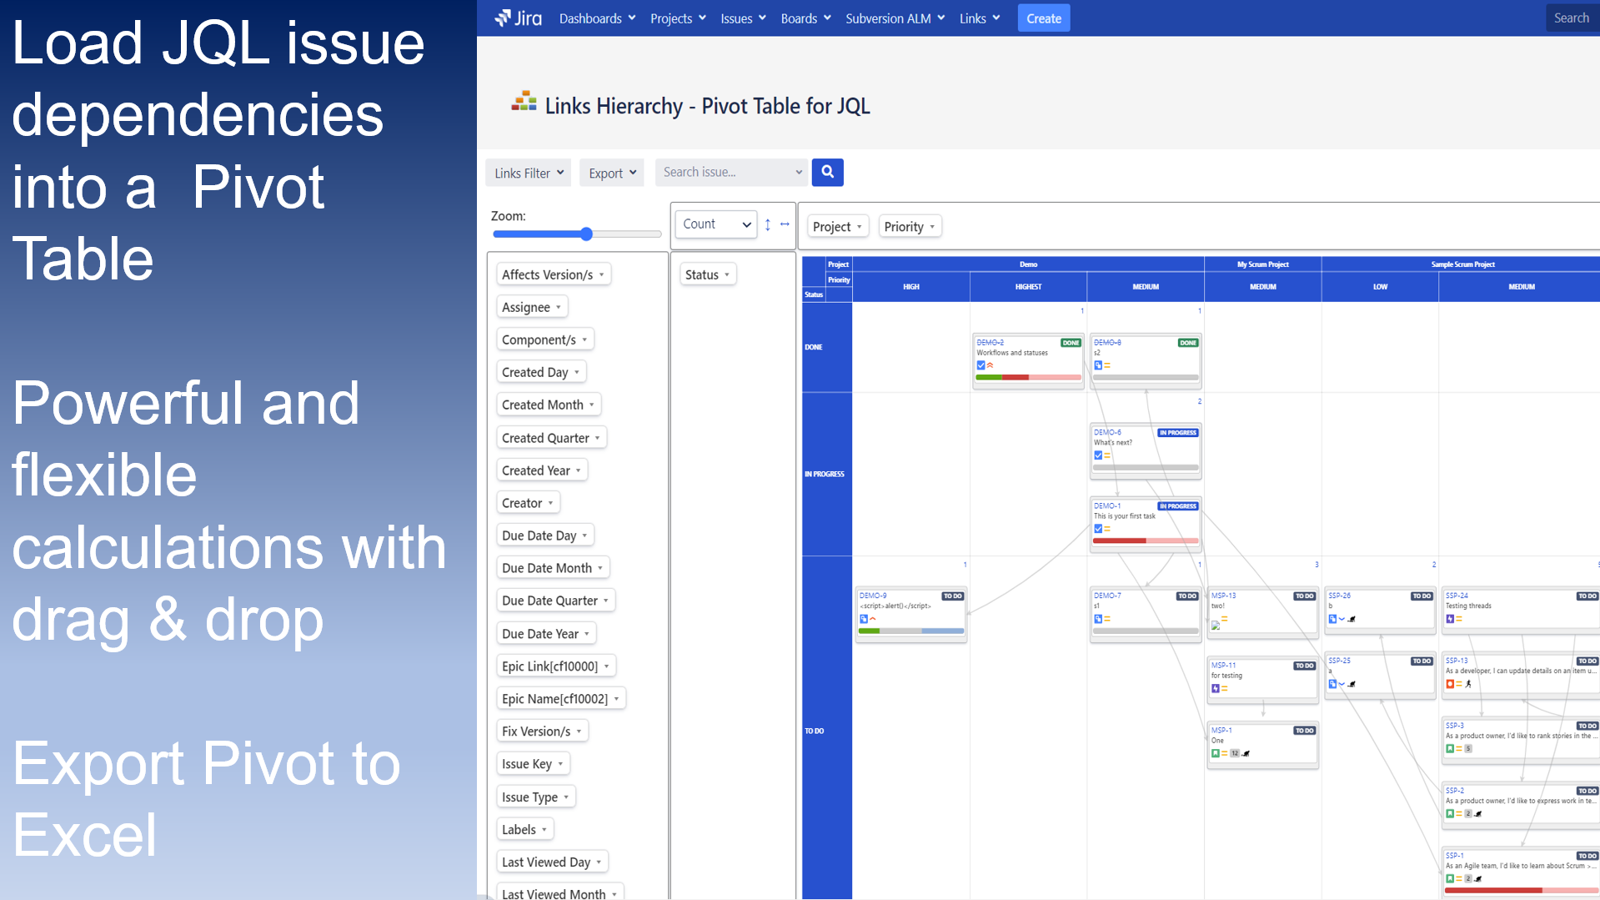
Task: Click the HIGHEST priority column header
Action: pyautogui.click(x=1028, y=287)
